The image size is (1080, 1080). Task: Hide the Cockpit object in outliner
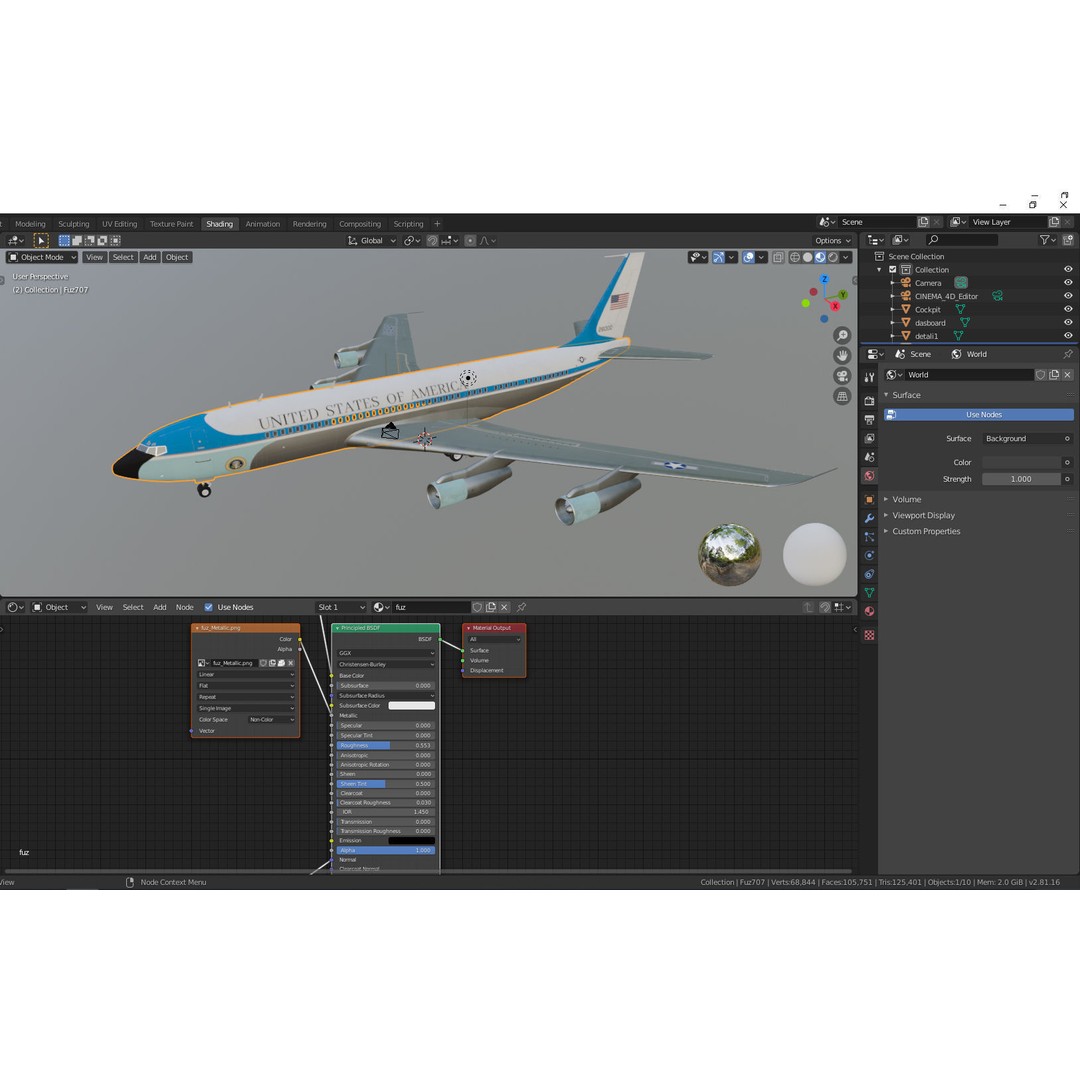pos(1068,309)
